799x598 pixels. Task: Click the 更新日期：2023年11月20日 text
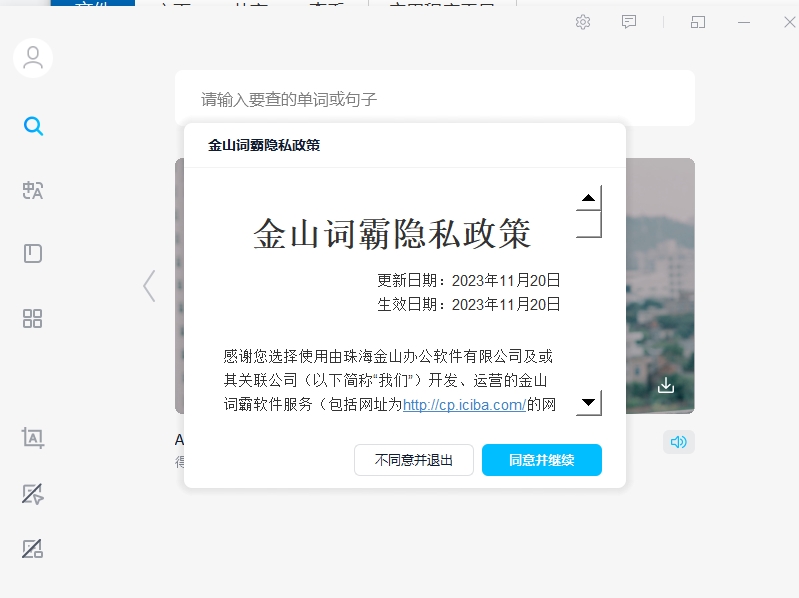point(469,280)
